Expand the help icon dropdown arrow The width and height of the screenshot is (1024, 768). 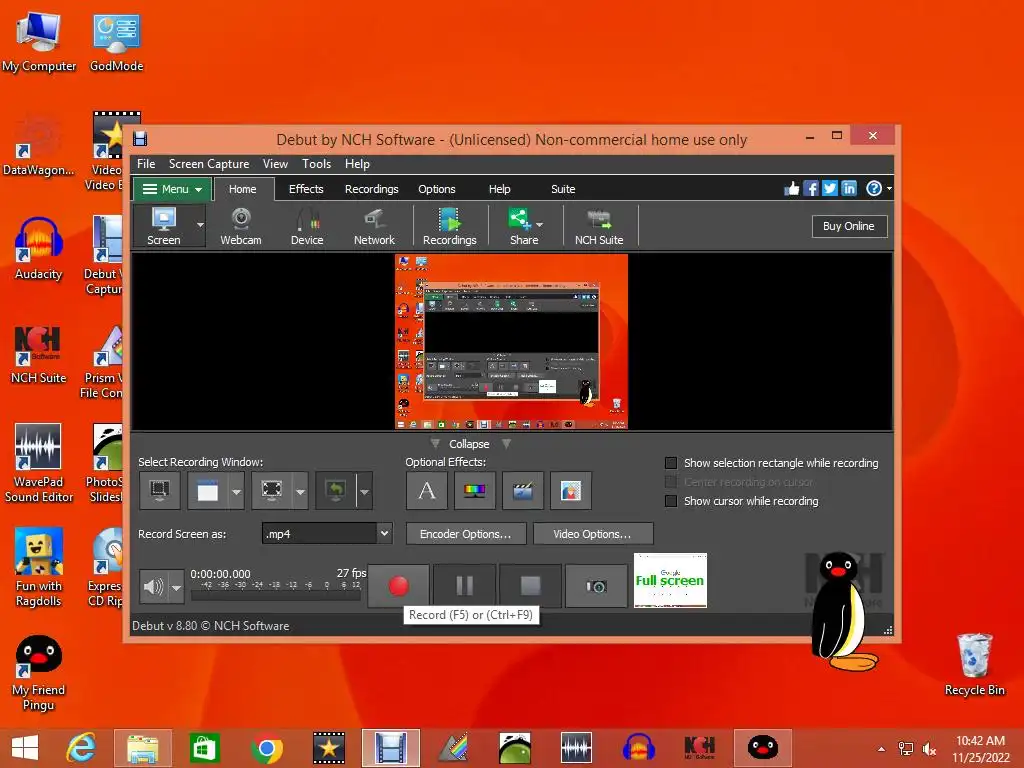pyautogui.click(x=889, y=189)
